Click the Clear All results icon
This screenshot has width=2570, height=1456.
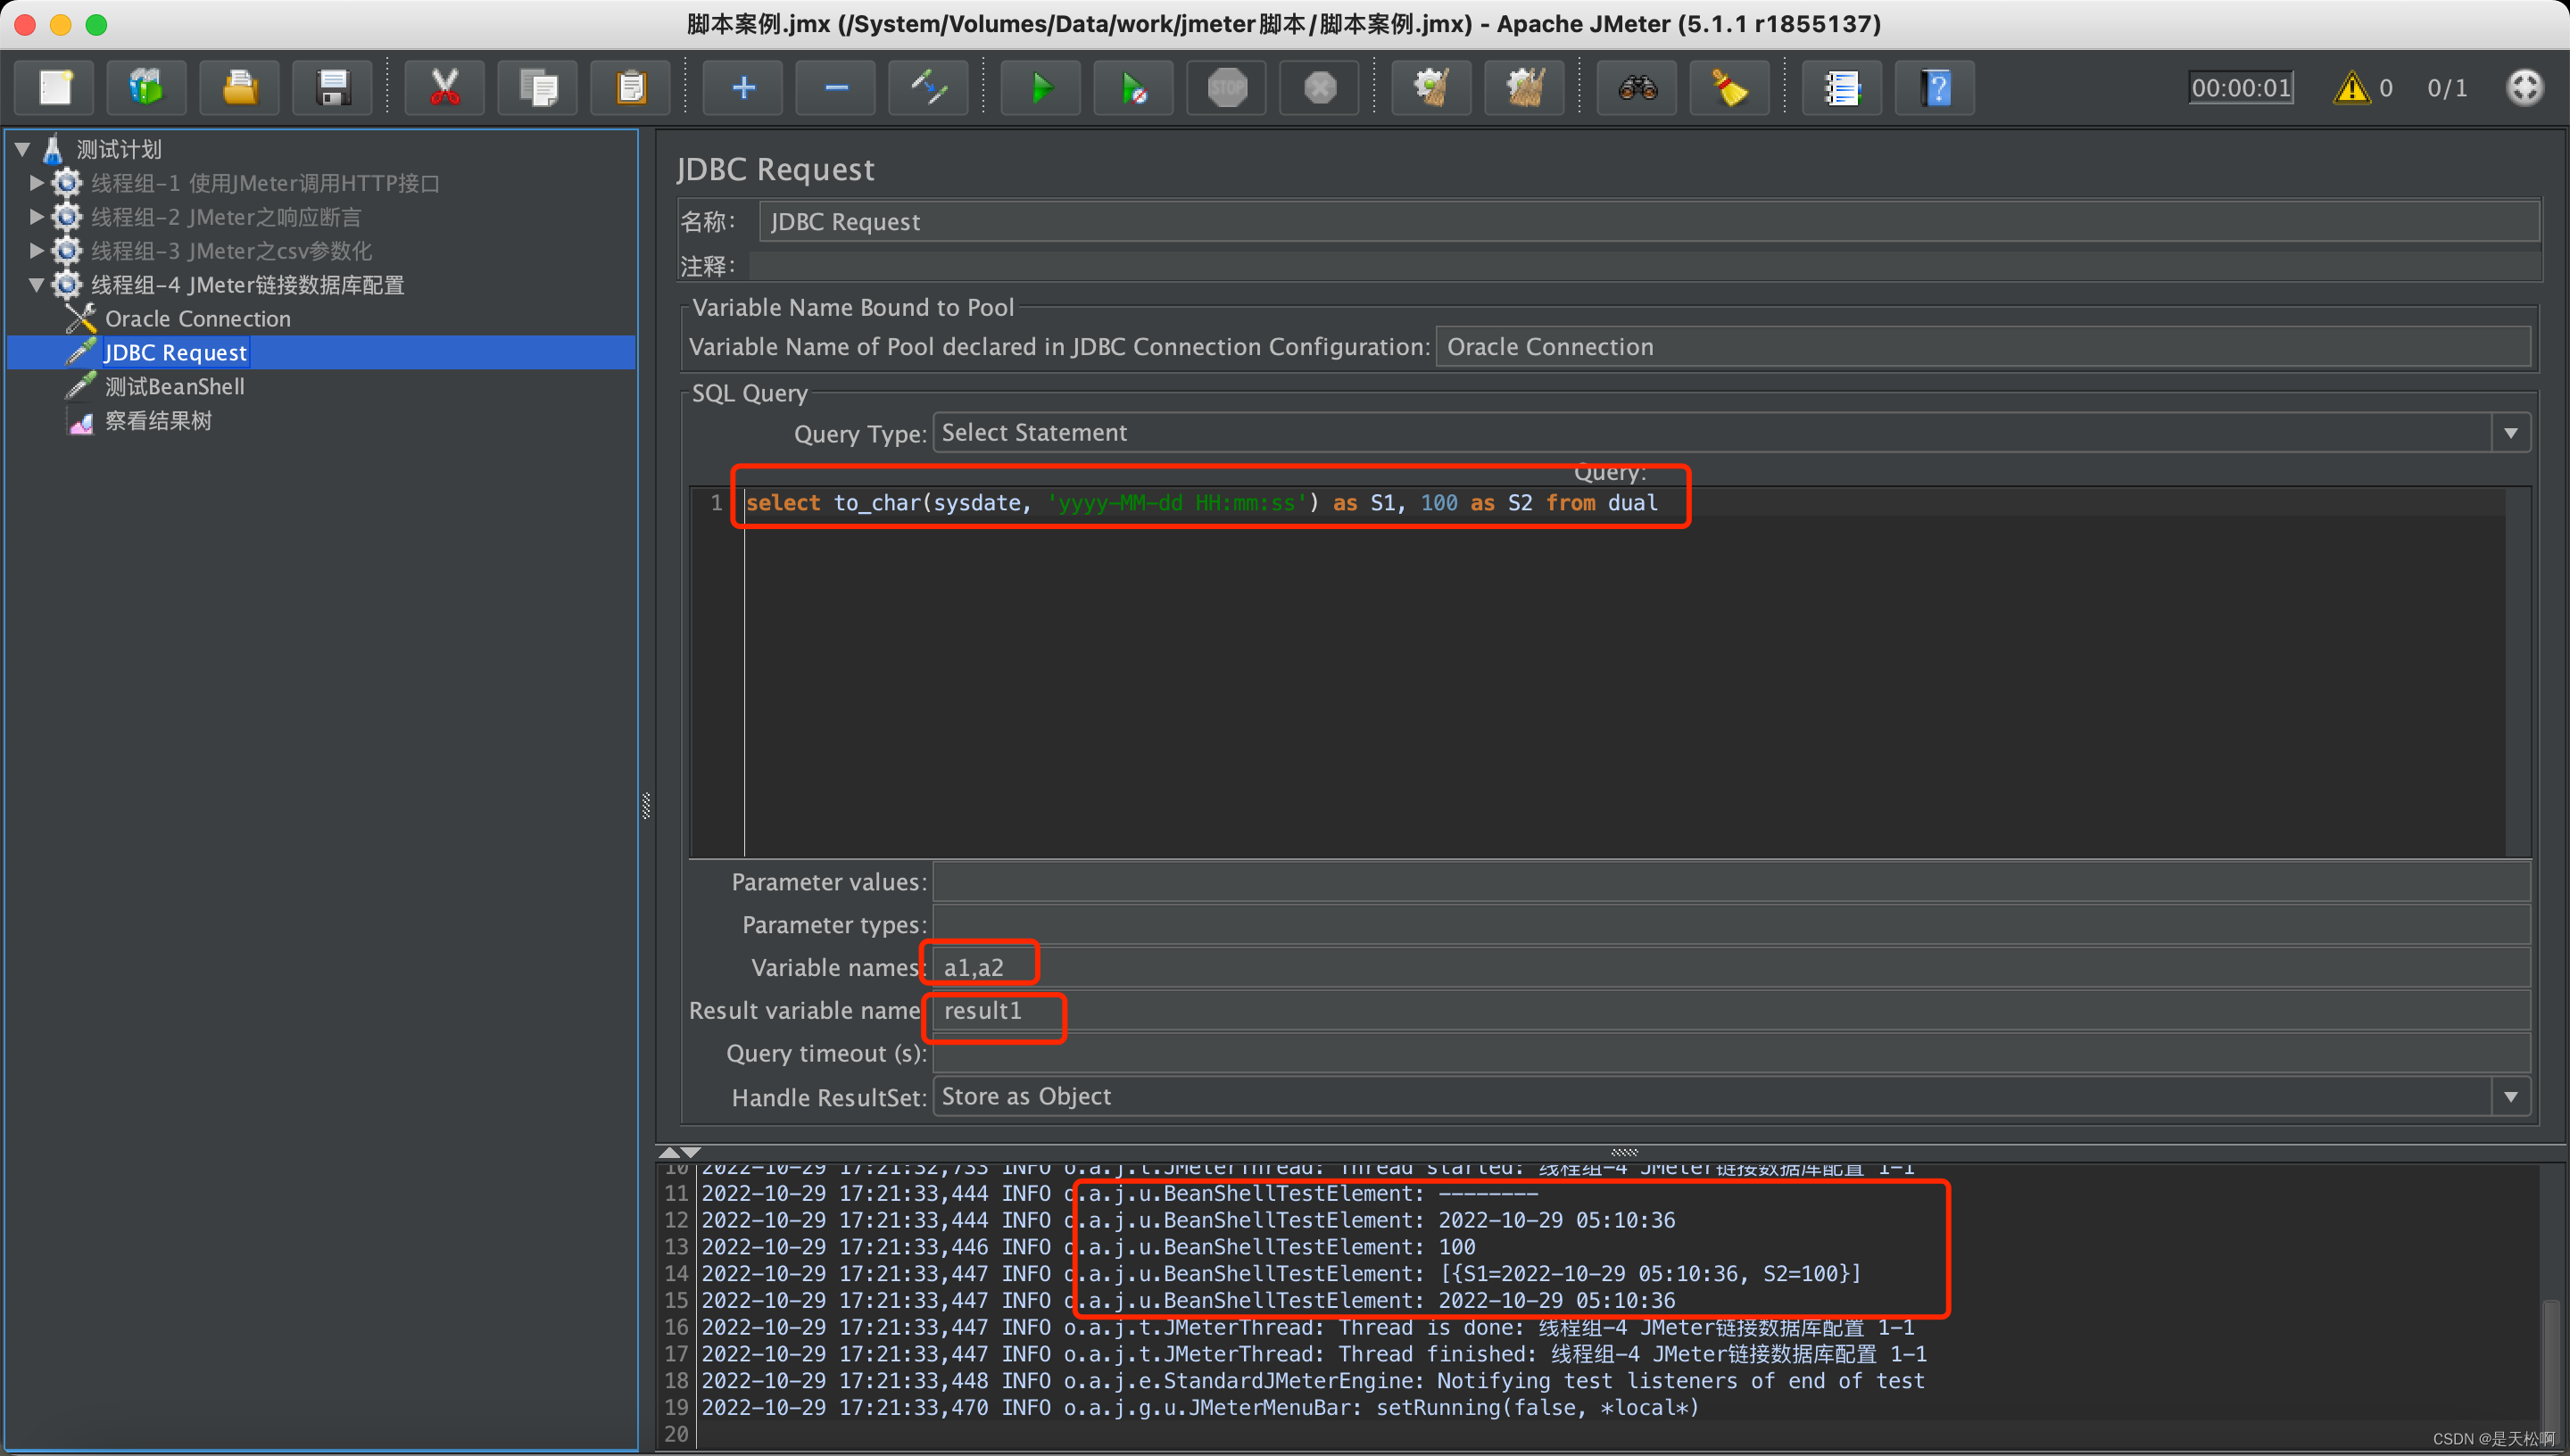point(1525,88)
